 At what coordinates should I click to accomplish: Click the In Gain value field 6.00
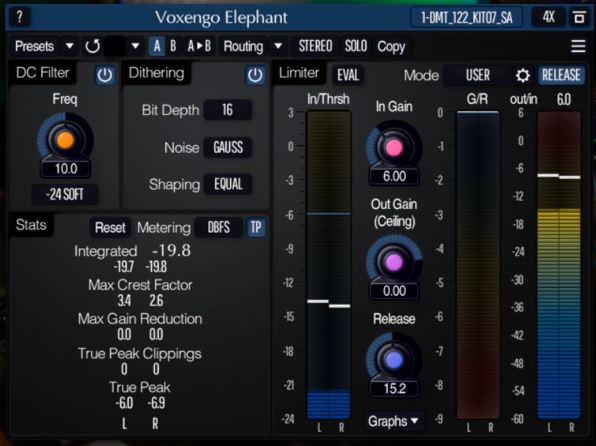(394, 176)
